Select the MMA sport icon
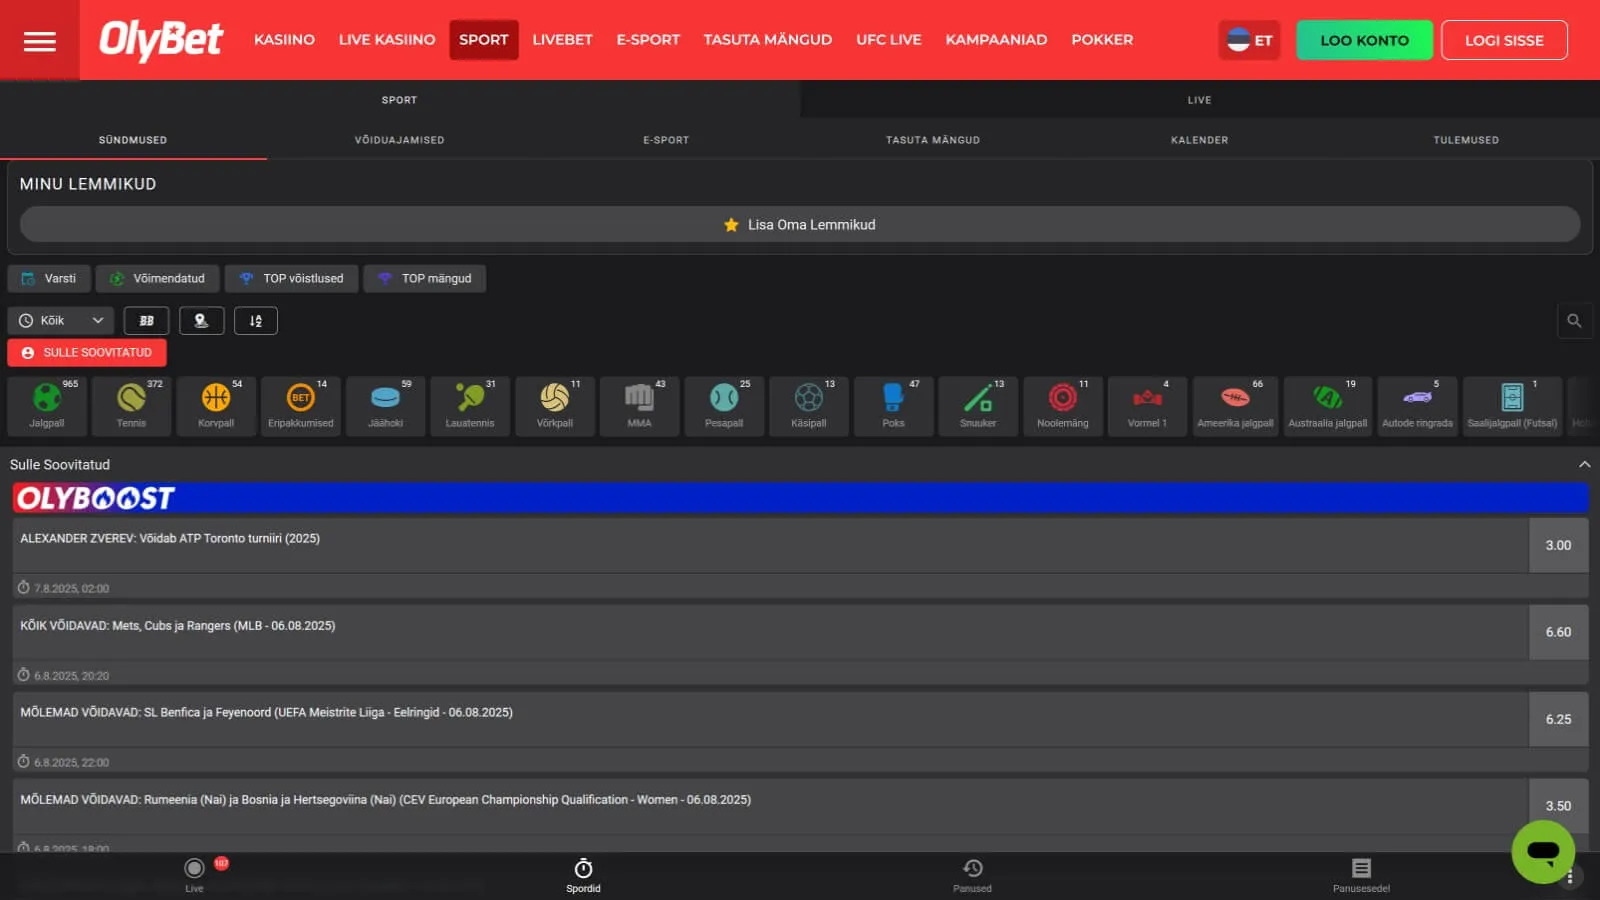 (639, 405)
